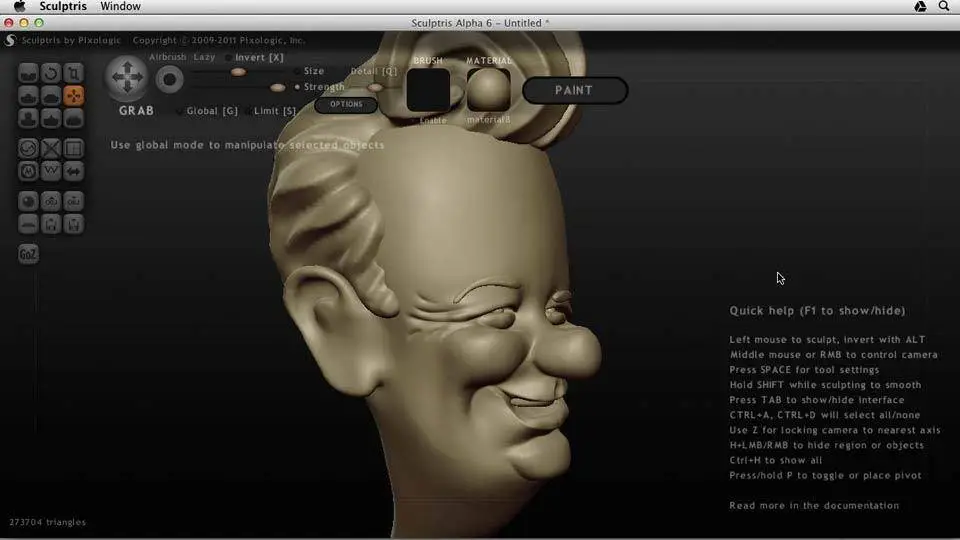Open the Sculptris menu
The width and height of the screenshot is (960, 540).
[63, 7]
